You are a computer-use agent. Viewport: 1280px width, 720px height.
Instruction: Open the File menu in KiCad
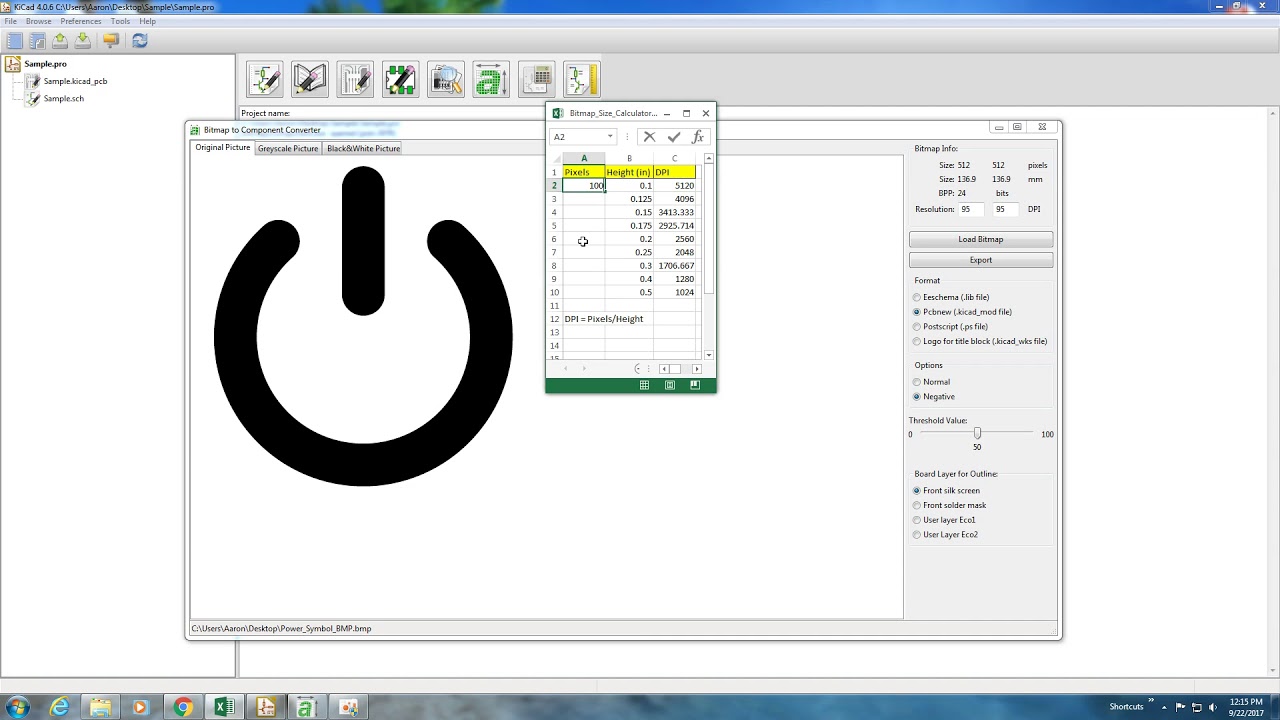pos(10,21)
